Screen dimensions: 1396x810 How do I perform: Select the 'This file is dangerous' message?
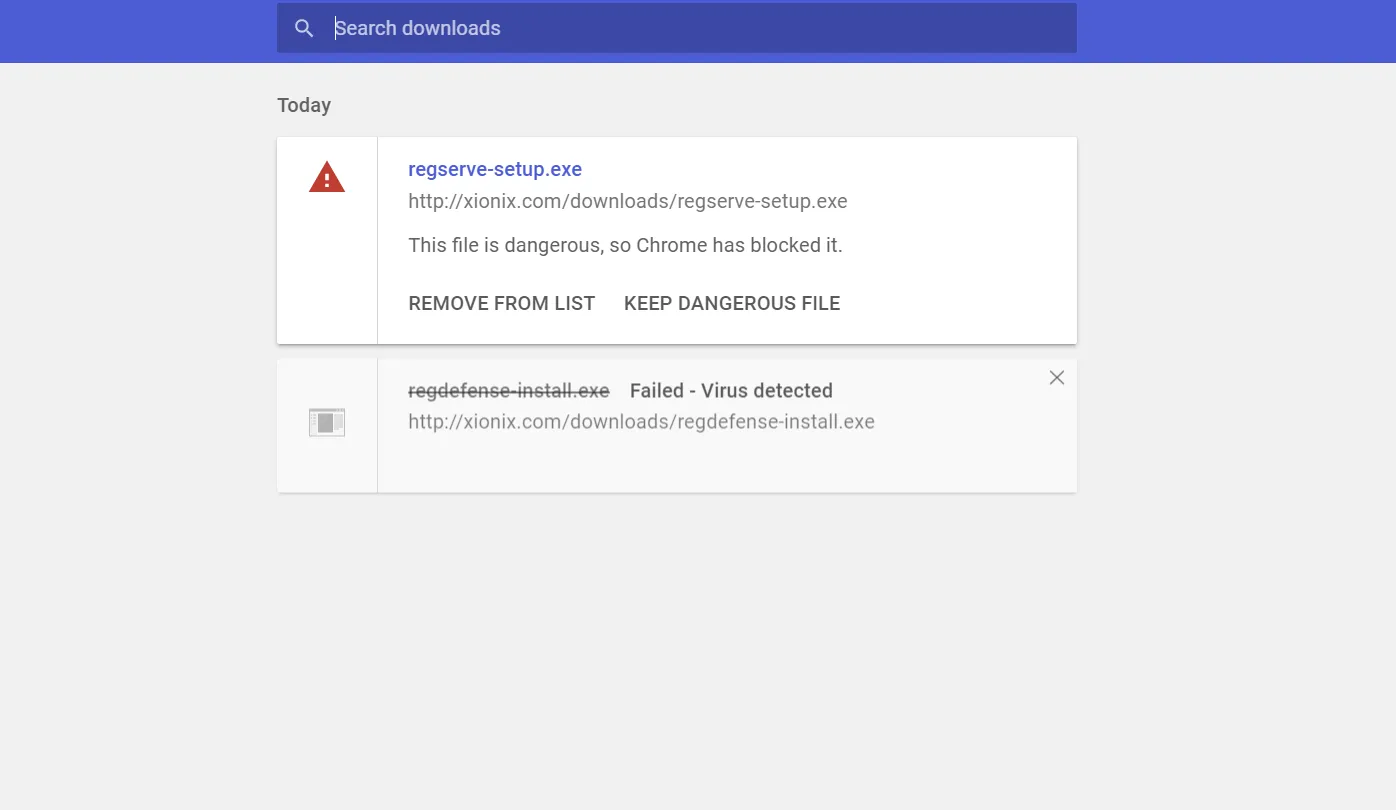coord(626,245)
